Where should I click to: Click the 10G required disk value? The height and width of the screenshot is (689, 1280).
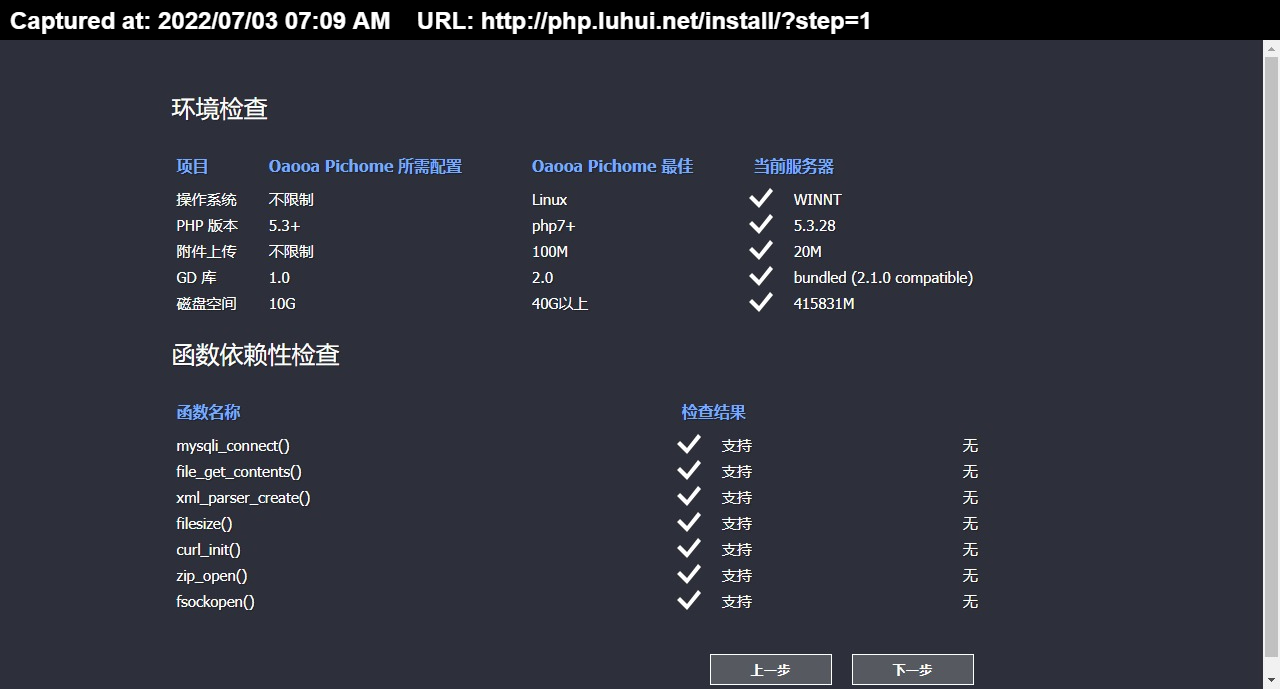[x=282, y=303]
